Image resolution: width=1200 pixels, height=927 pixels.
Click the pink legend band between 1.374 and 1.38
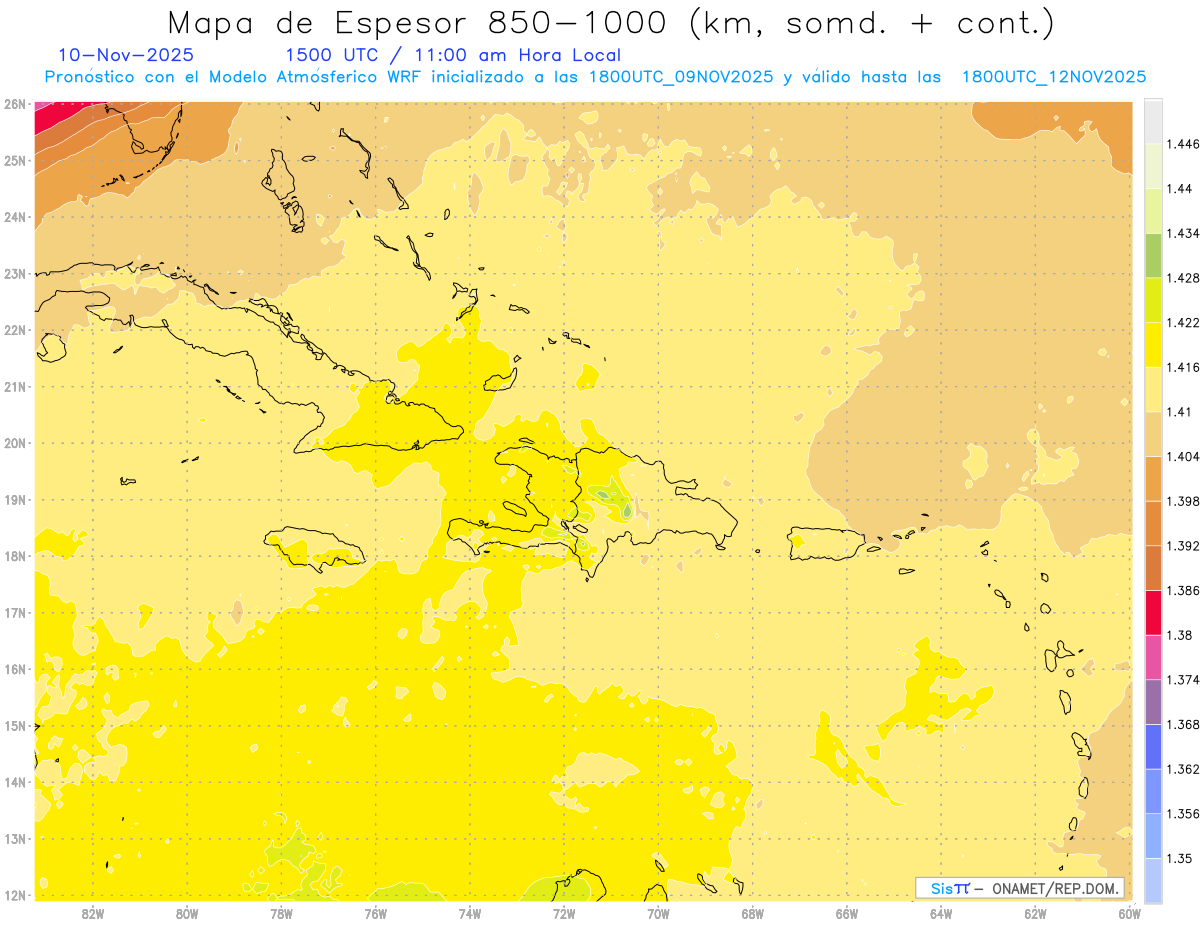pos(1153,657)
